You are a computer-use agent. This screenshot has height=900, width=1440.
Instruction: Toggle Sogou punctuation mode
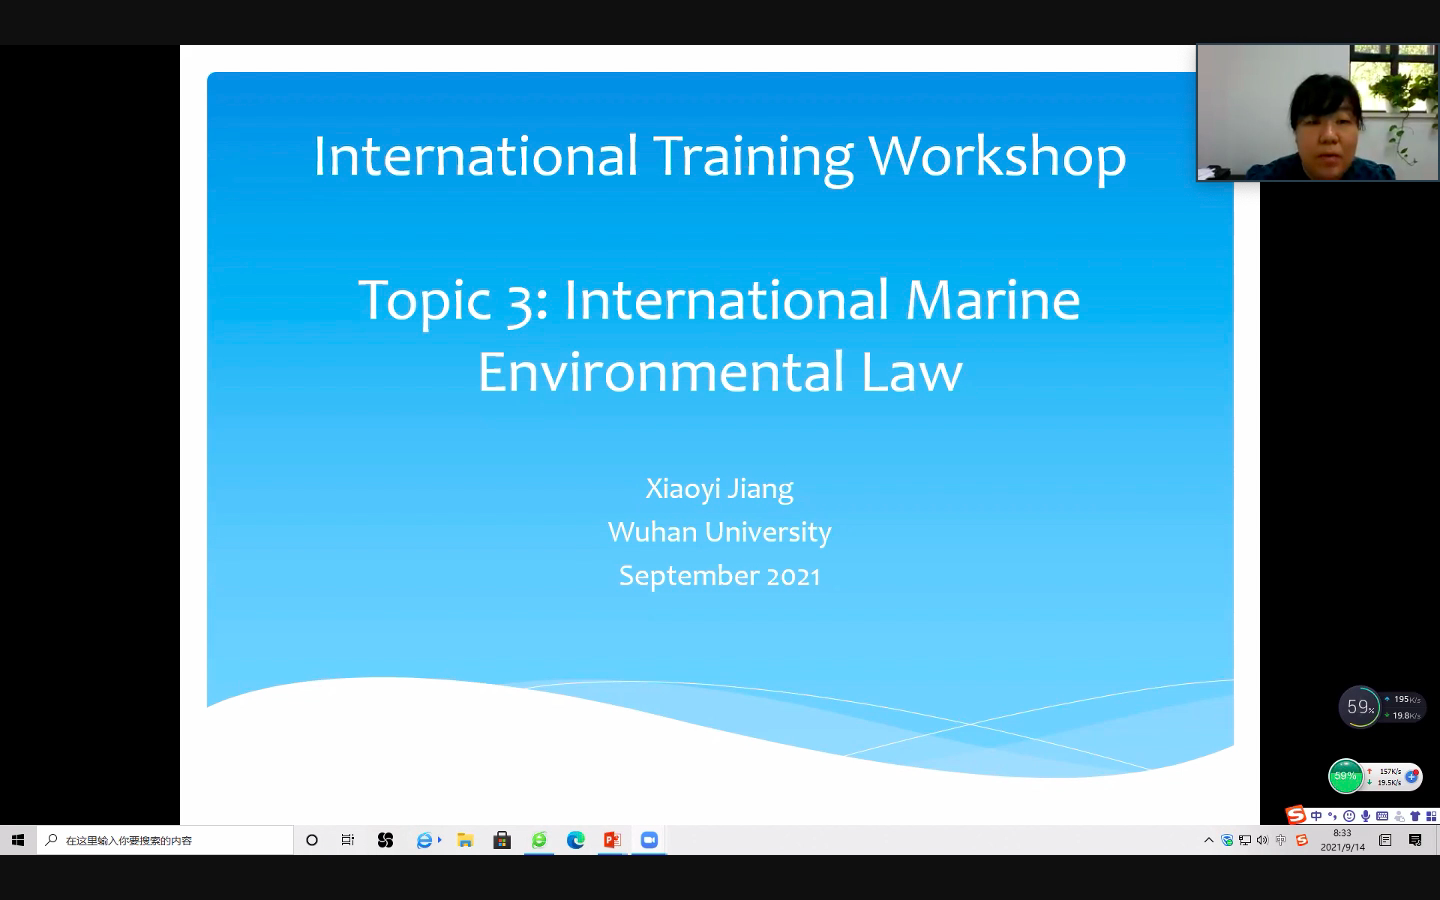coord(1332,816)
